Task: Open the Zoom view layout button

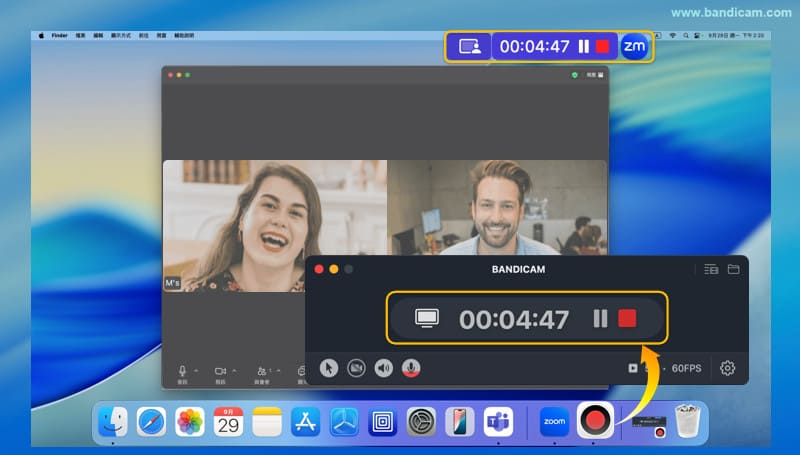Action: click(595, 75)
